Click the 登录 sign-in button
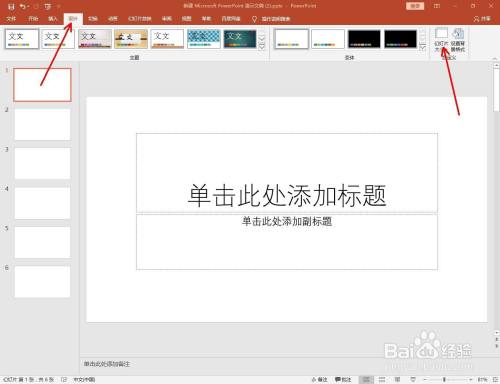This screenshot has height=384, width=500. click(415, 6)
